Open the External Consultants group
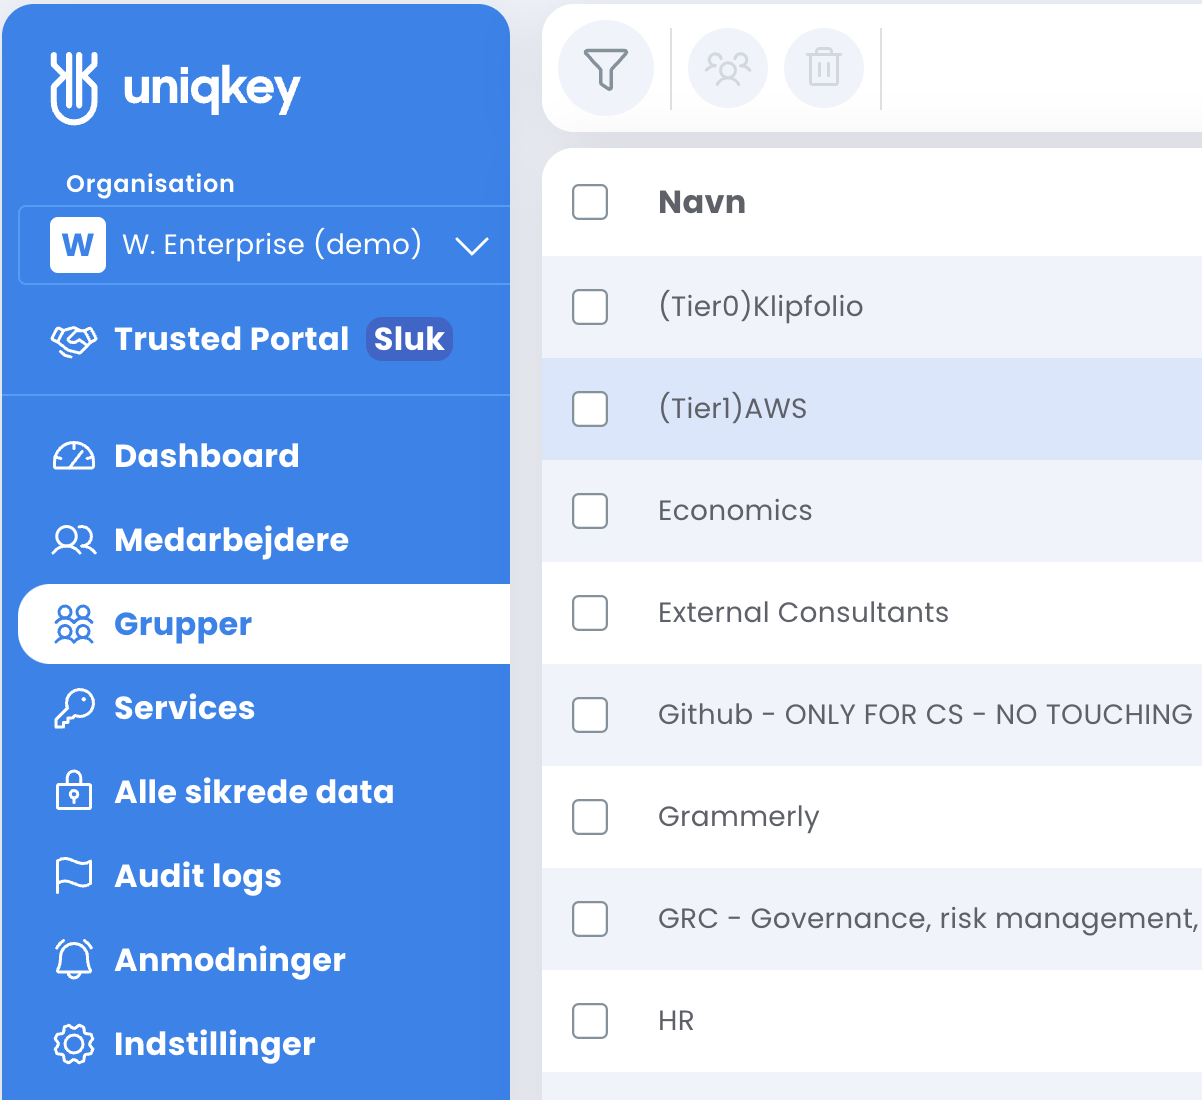1202x1100 pixels. point(804,612)
